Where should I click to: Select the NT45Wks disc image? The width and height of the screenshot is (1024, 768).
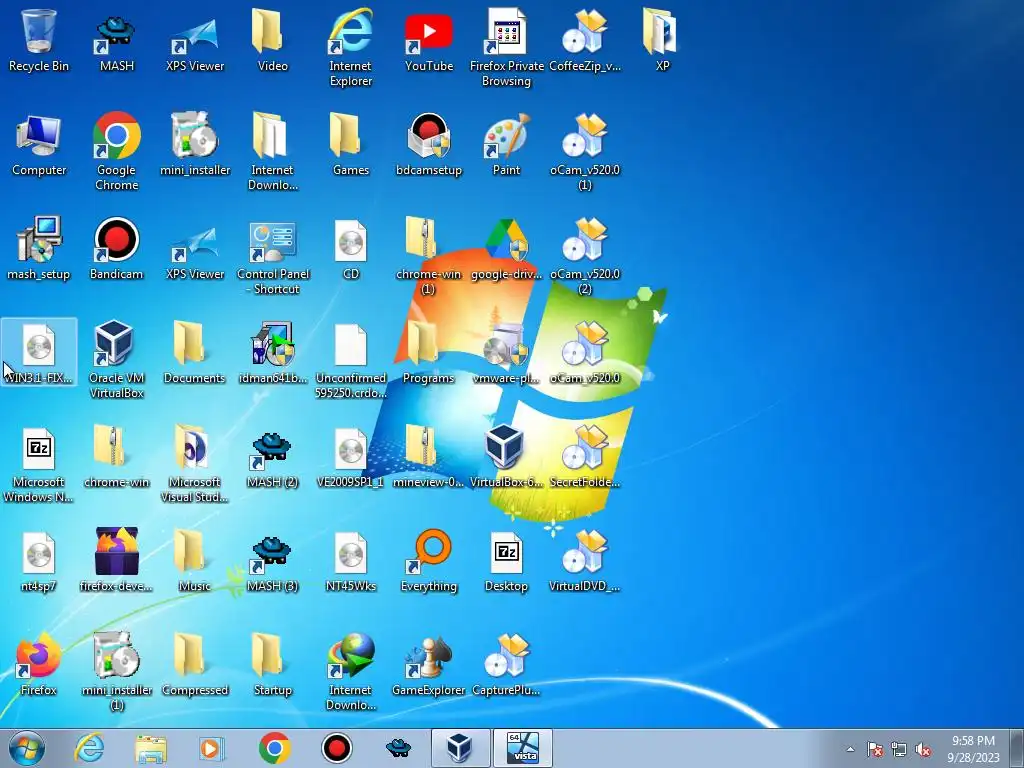(351, 560)
